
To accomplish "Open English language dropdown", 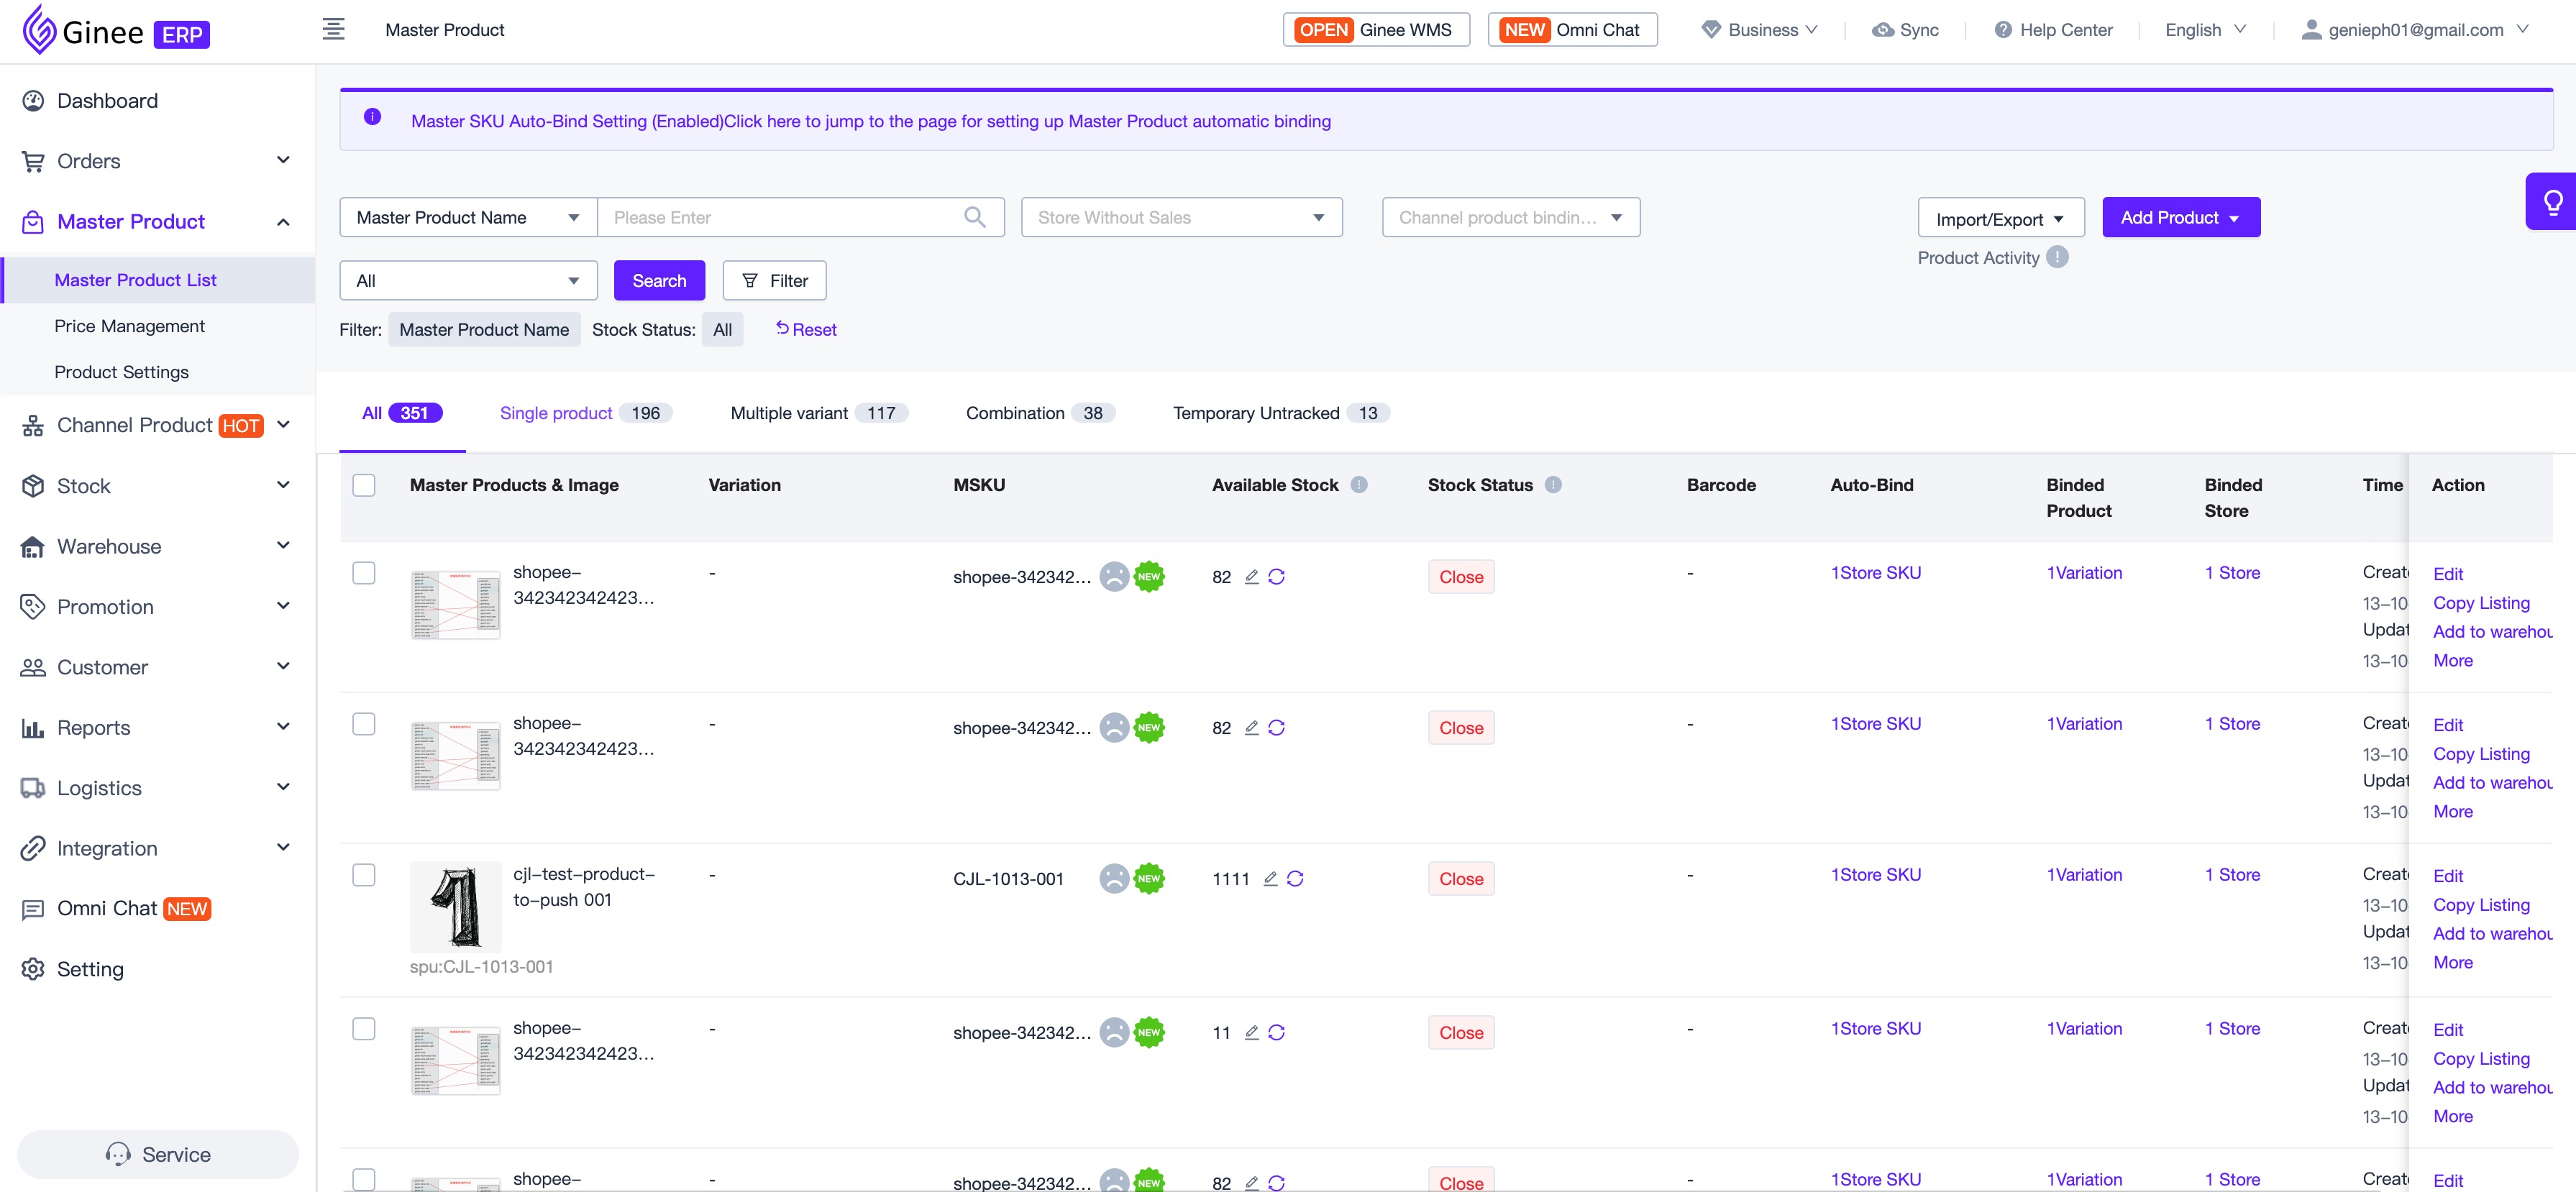I will (2205, 30).
